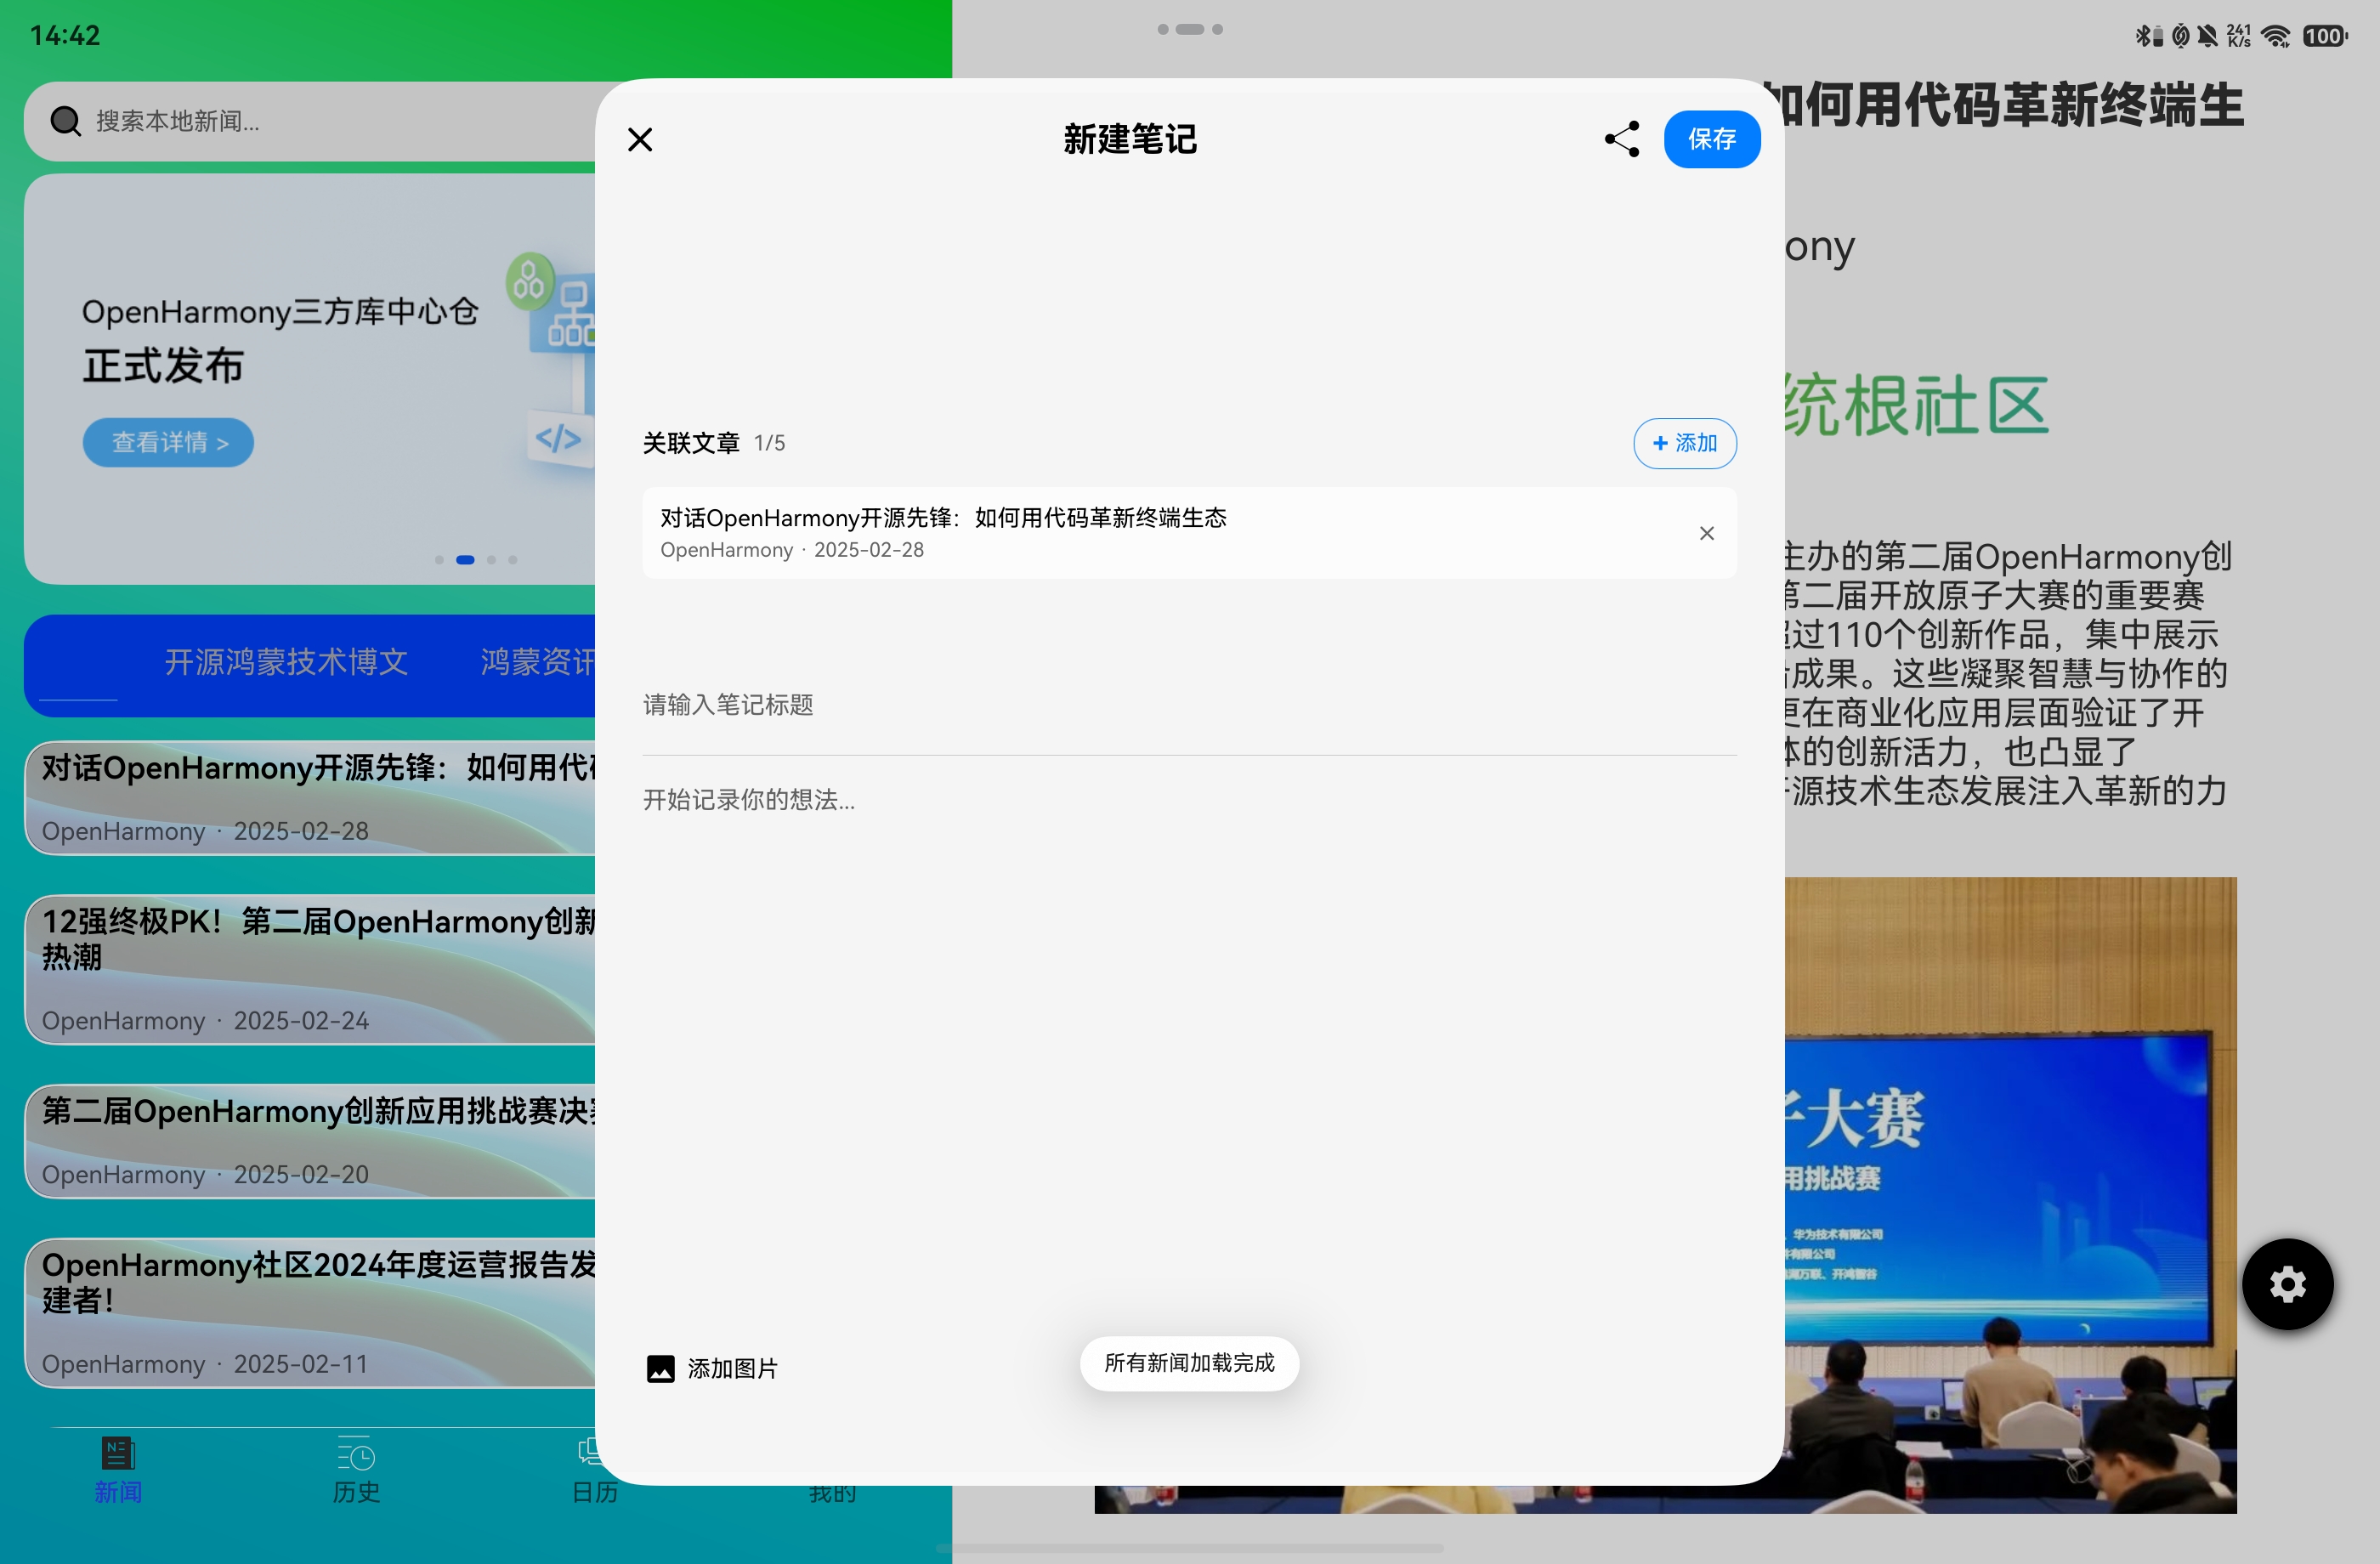Tap the muted bell status icon

pyautogui.click(x=2207, y=36)
